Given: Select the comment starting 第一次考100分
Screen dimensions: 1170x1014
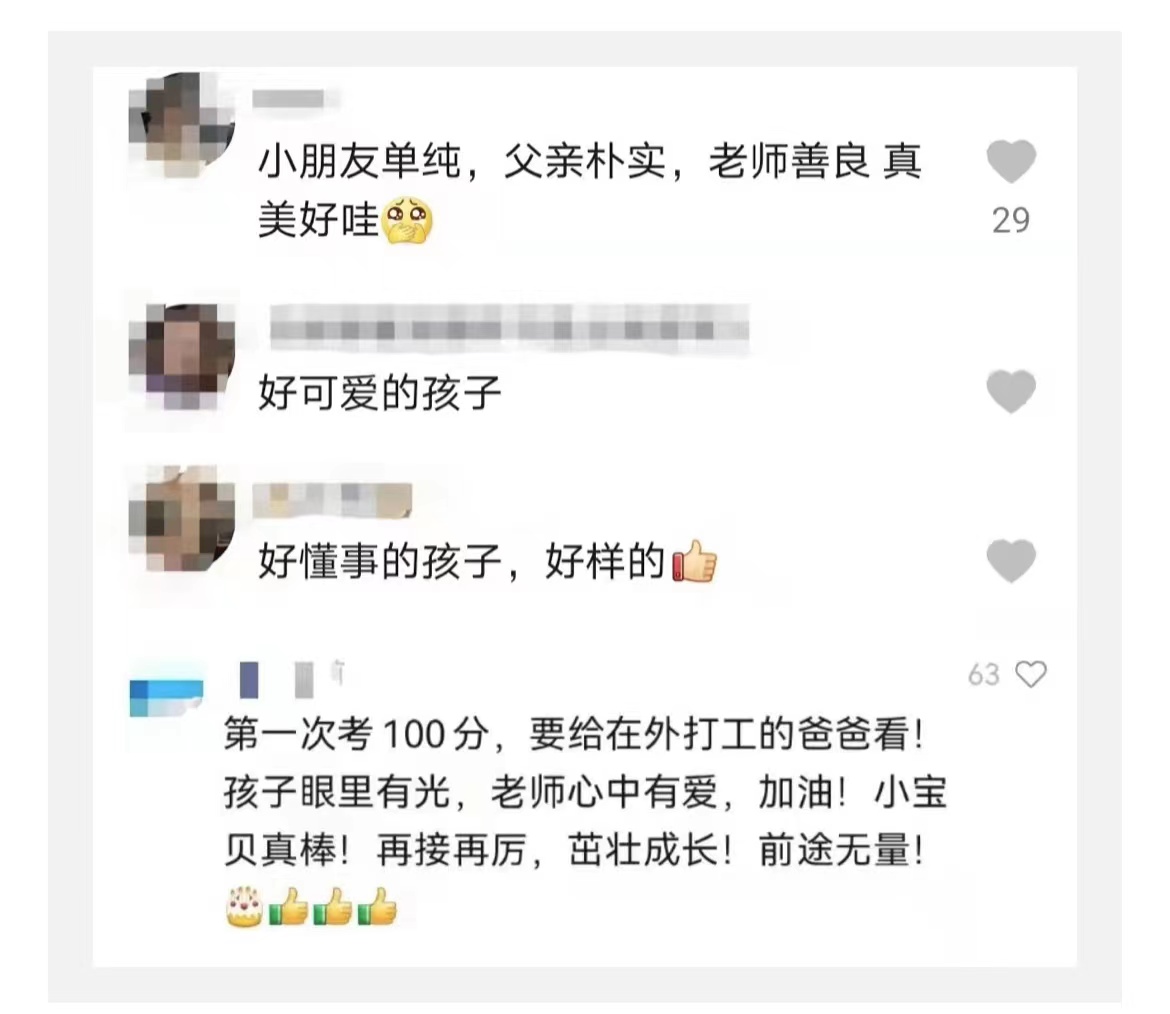Looking at the screenshot, I should pyautogui.click(x=585, y=820).
